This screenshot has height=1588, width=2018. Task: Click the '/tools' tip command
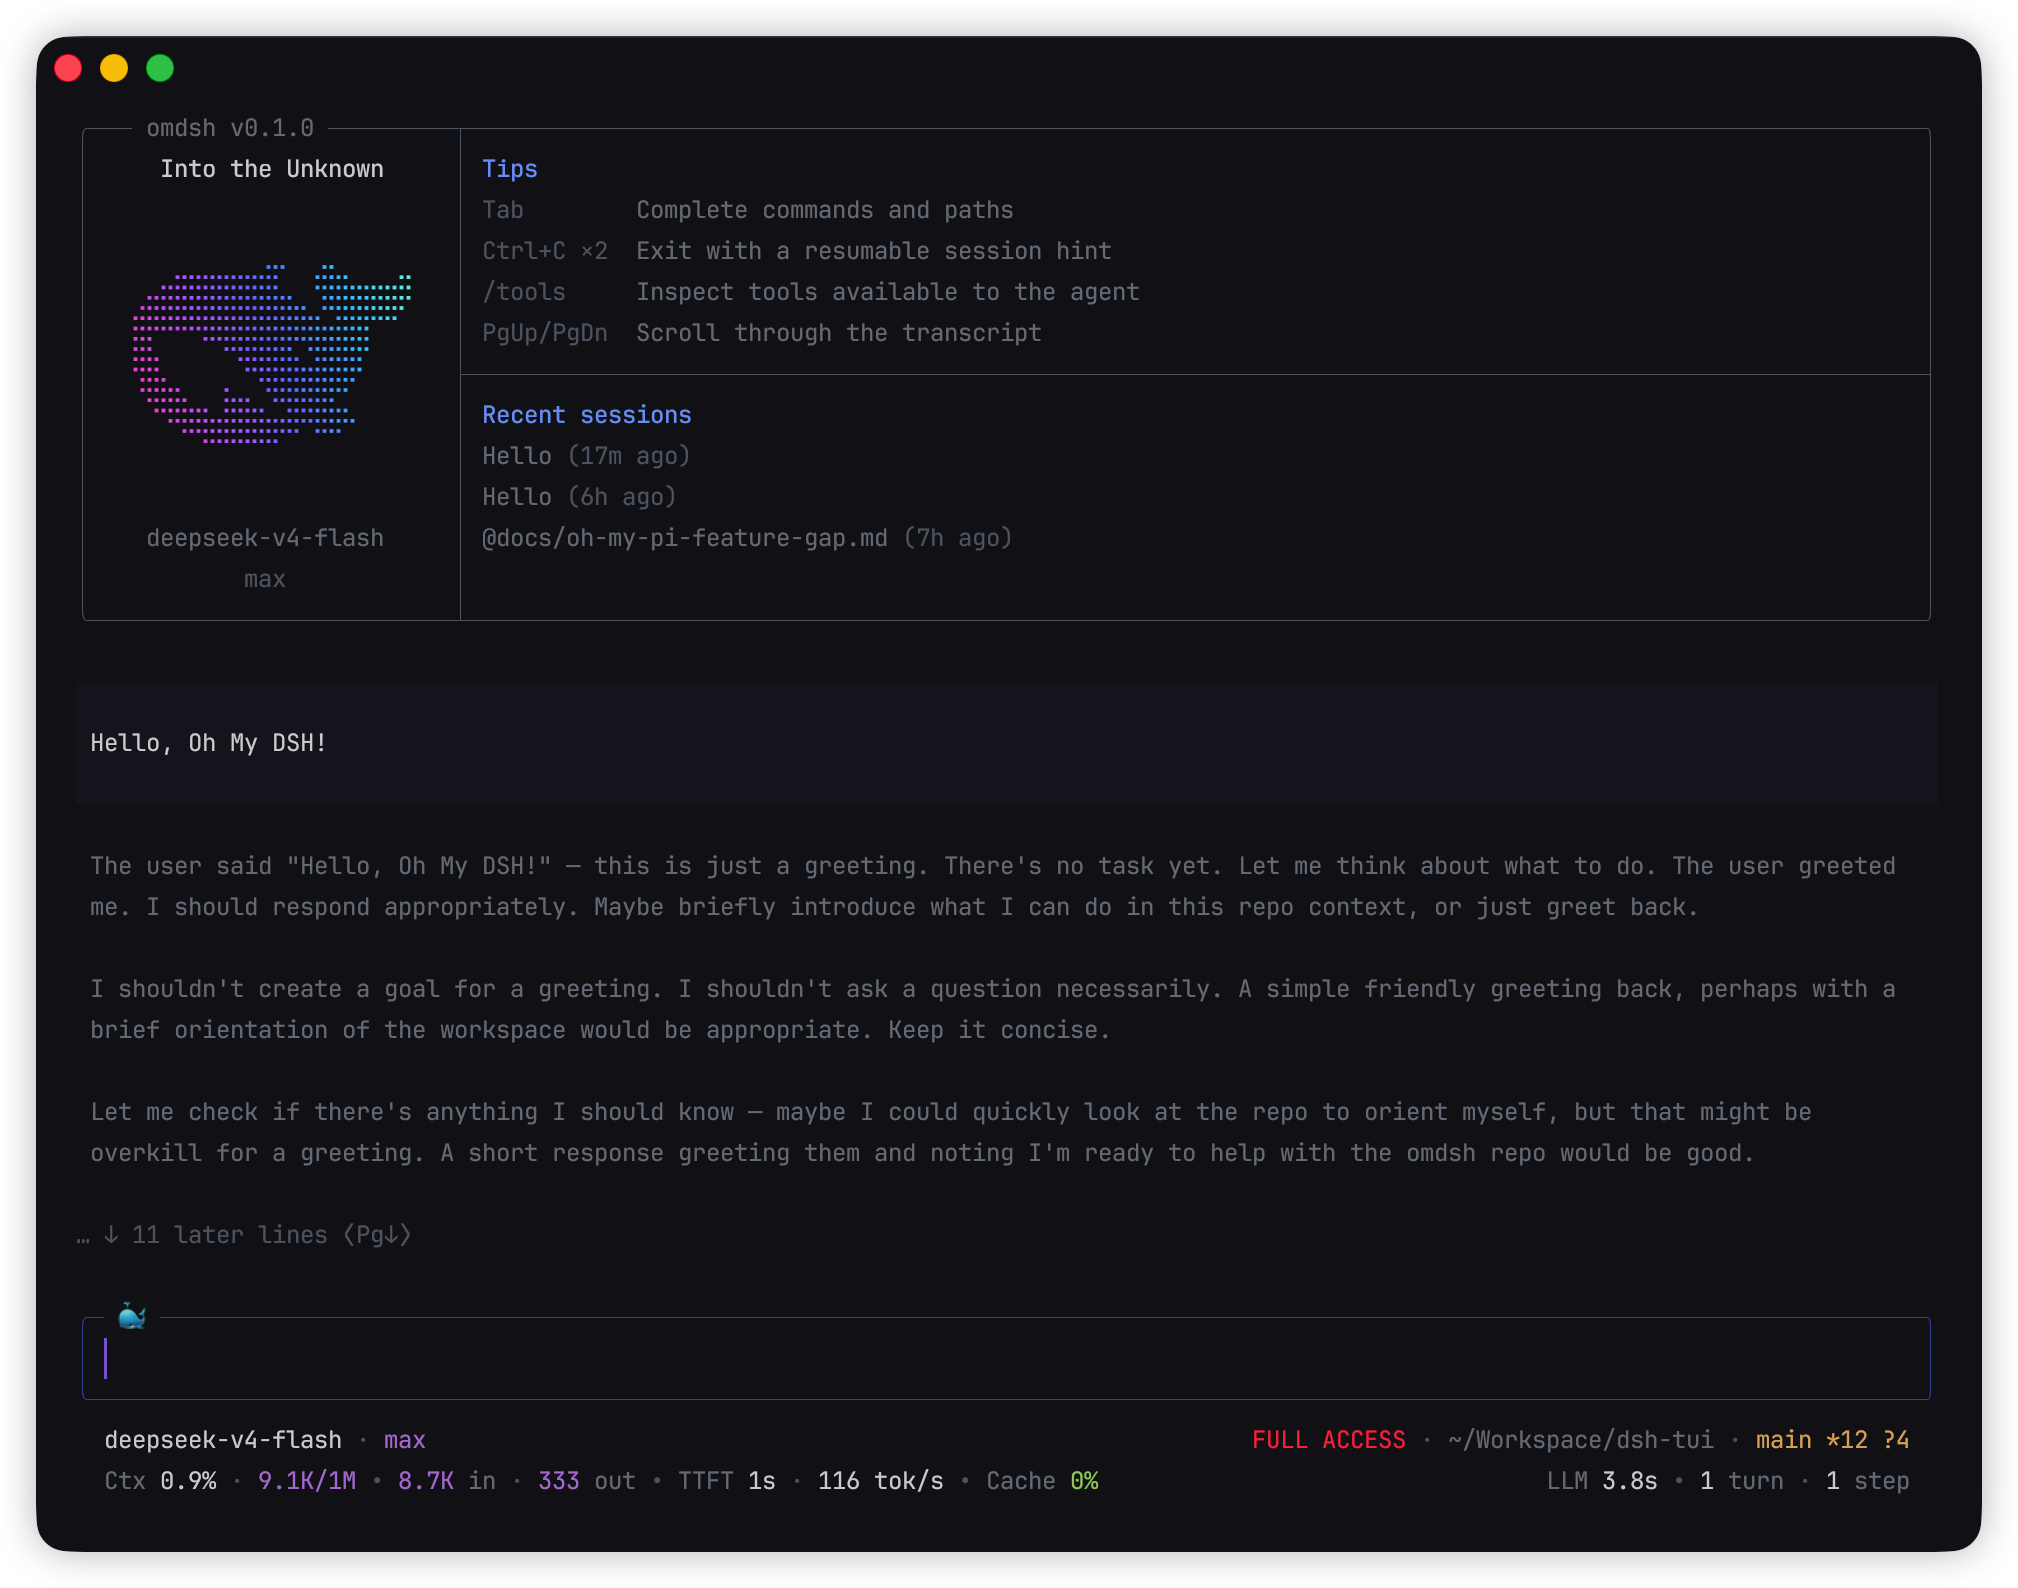point(524,292)
